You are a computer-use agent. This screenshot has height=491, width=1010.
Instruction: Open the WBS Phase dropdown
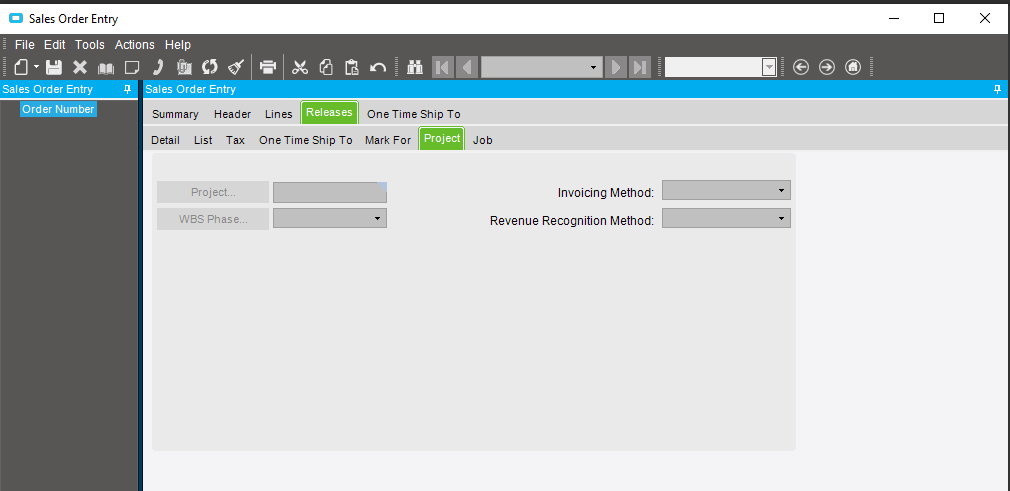pyautogui.click(x=377, y=218)
